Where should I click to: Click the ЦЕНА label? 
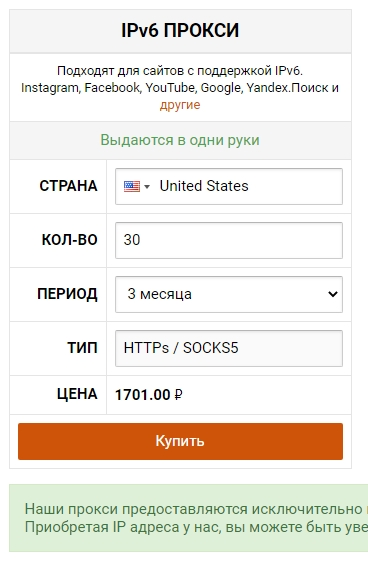click(77, 394)
